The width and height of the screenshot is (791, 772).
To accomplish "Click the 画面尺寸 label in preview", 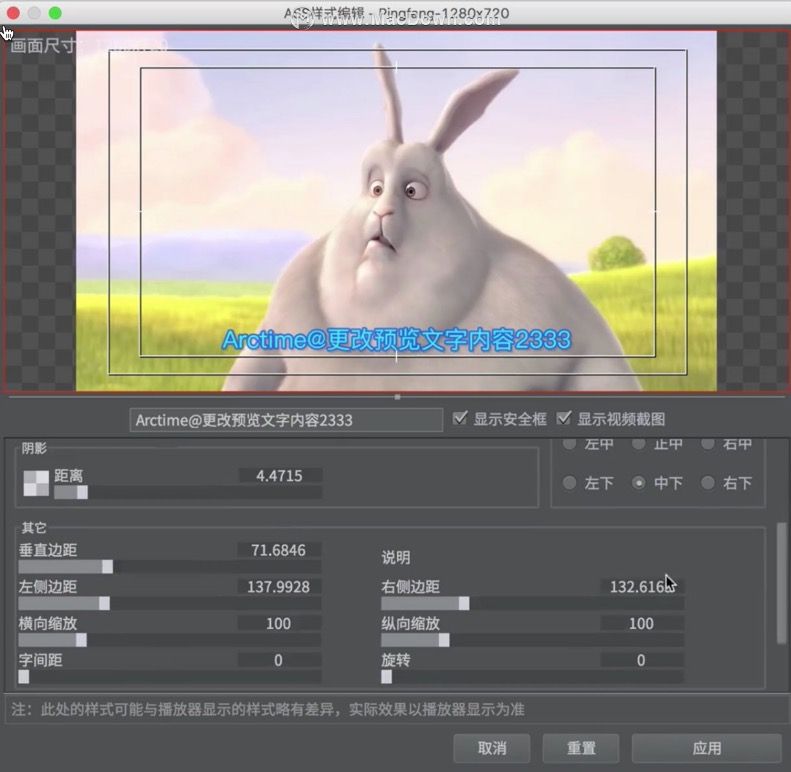I will pos(42,46).
